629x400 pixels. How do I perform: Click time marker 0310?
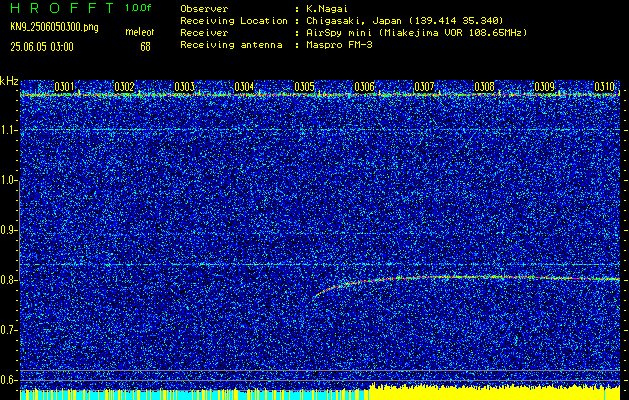tap(604, 87)
